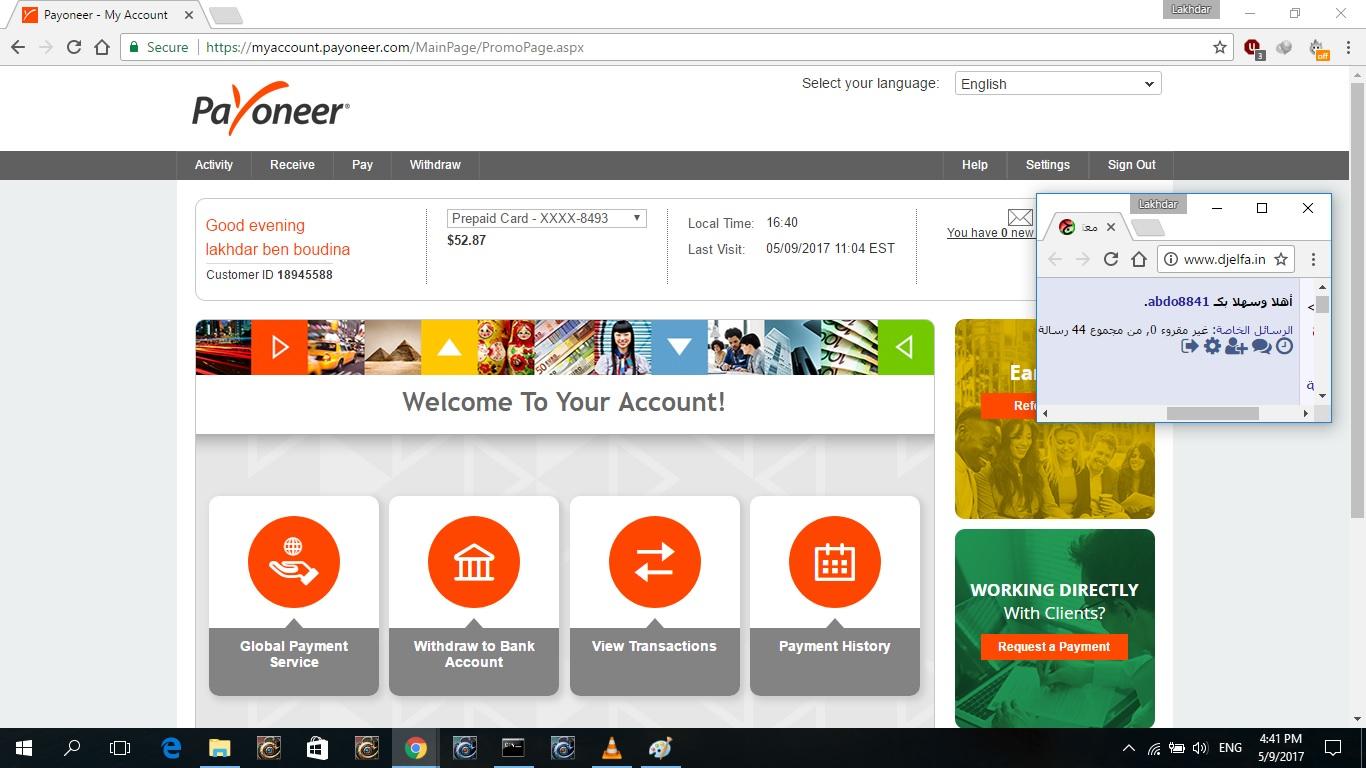Image resolution: width=1366 pixels, height=768 pixels.
Task: Expand the Prepaid Card XXXX-8493 dropdown
Action: pos(546,218)
